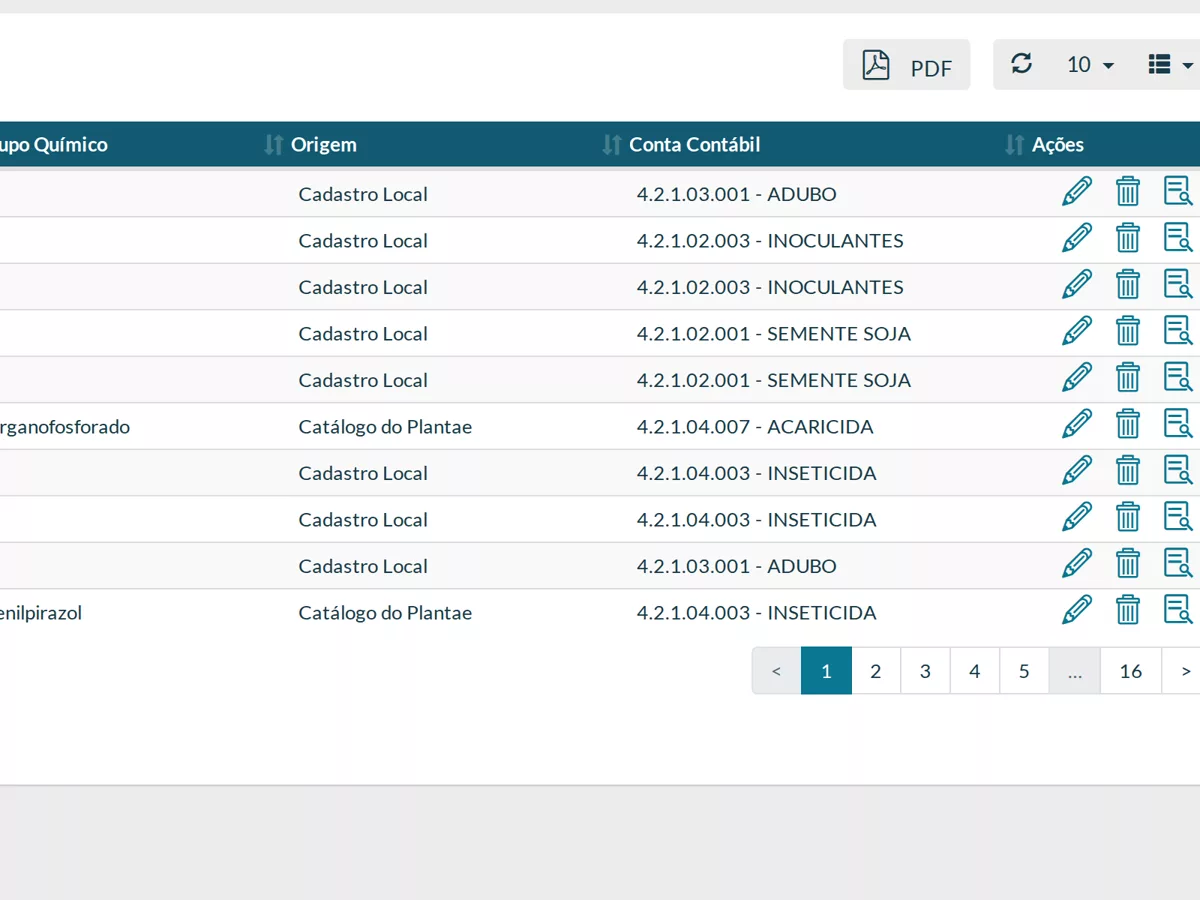Screen dimensions: 1200x900
Task: Open details icon for the ACARICIDA row
Action: pyautogui.click(x=1178, y=424)
